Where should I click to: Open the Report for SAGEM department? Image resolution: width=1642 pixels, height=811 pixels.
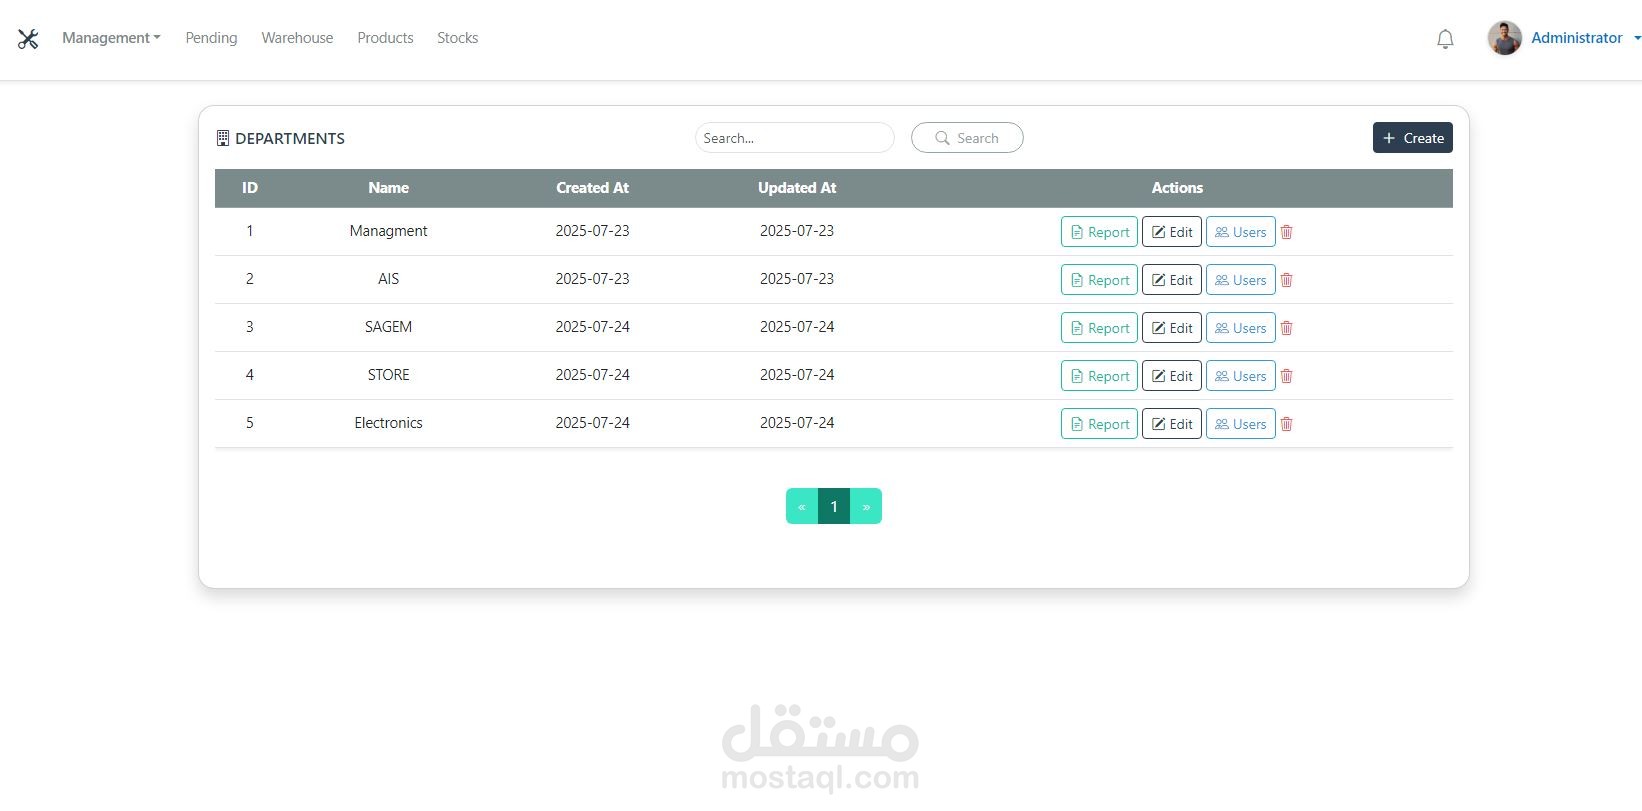coord(1099,328)
